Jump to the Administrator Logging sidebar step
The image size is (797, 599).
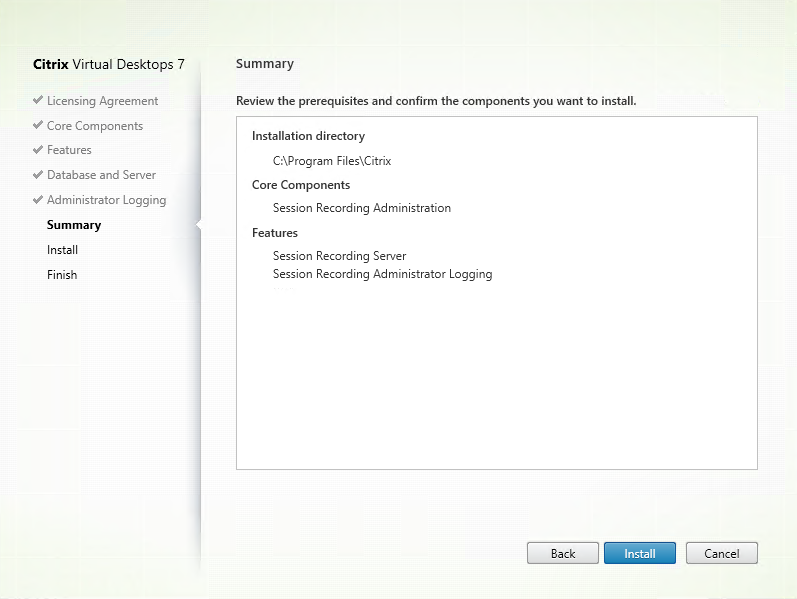106,200
